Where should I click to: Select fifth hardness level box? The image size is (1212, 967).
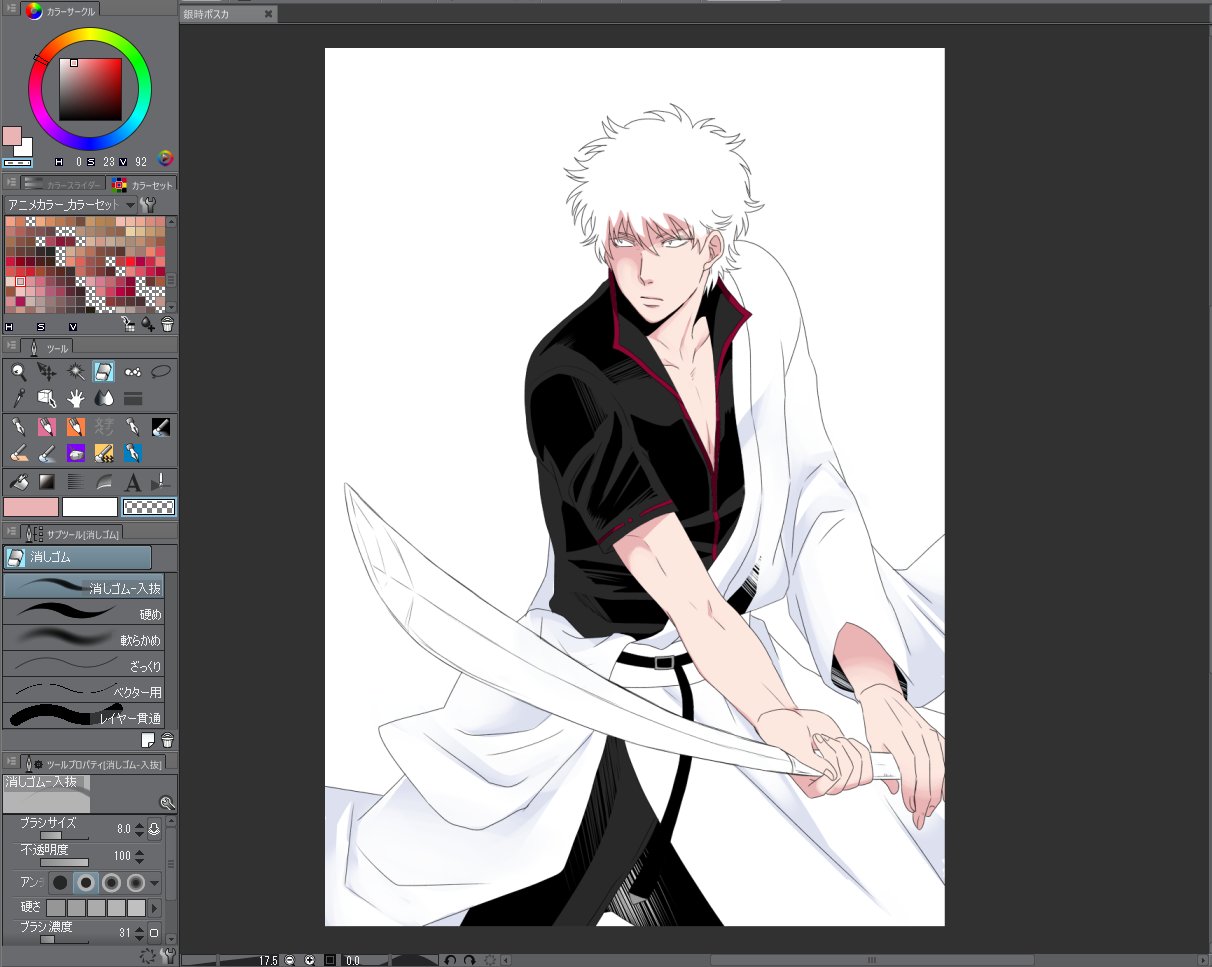(136, 907)
